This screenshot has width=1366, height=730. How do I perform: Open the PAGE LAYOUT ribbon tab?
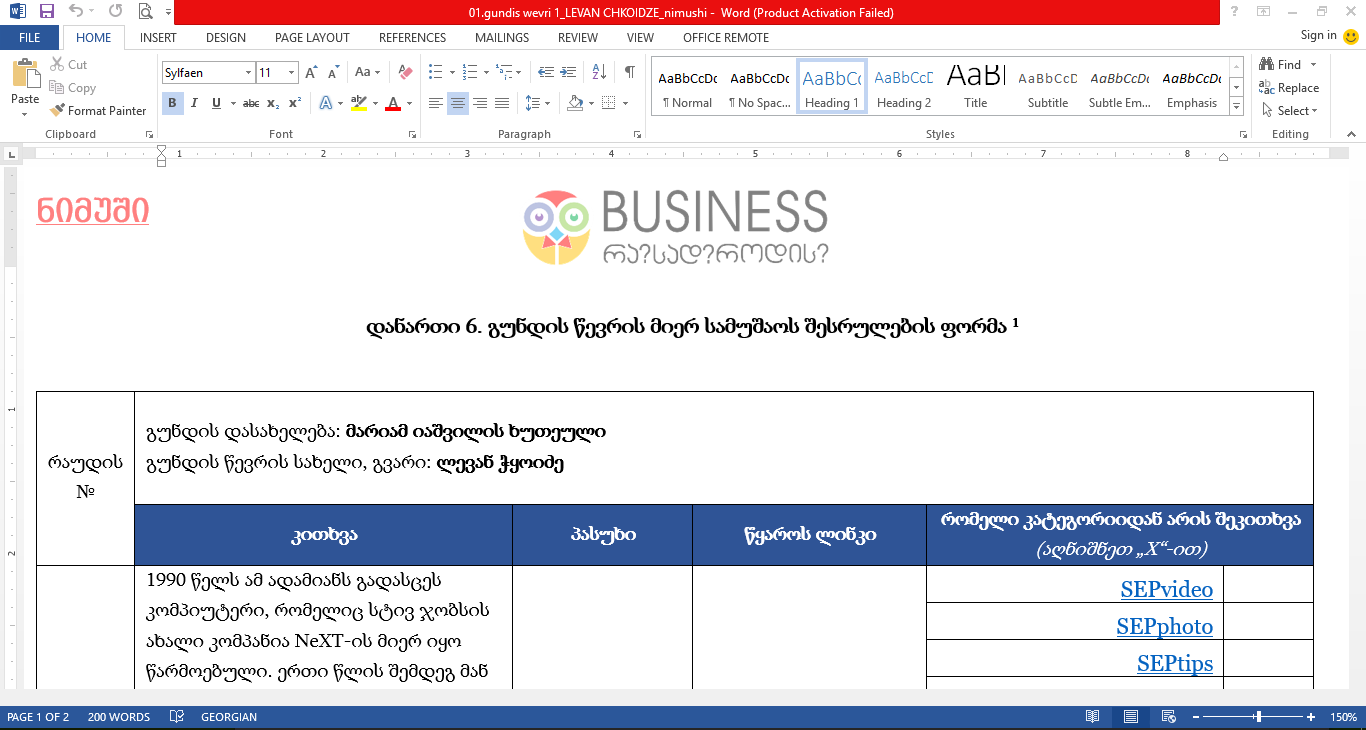tap(312, 38)
